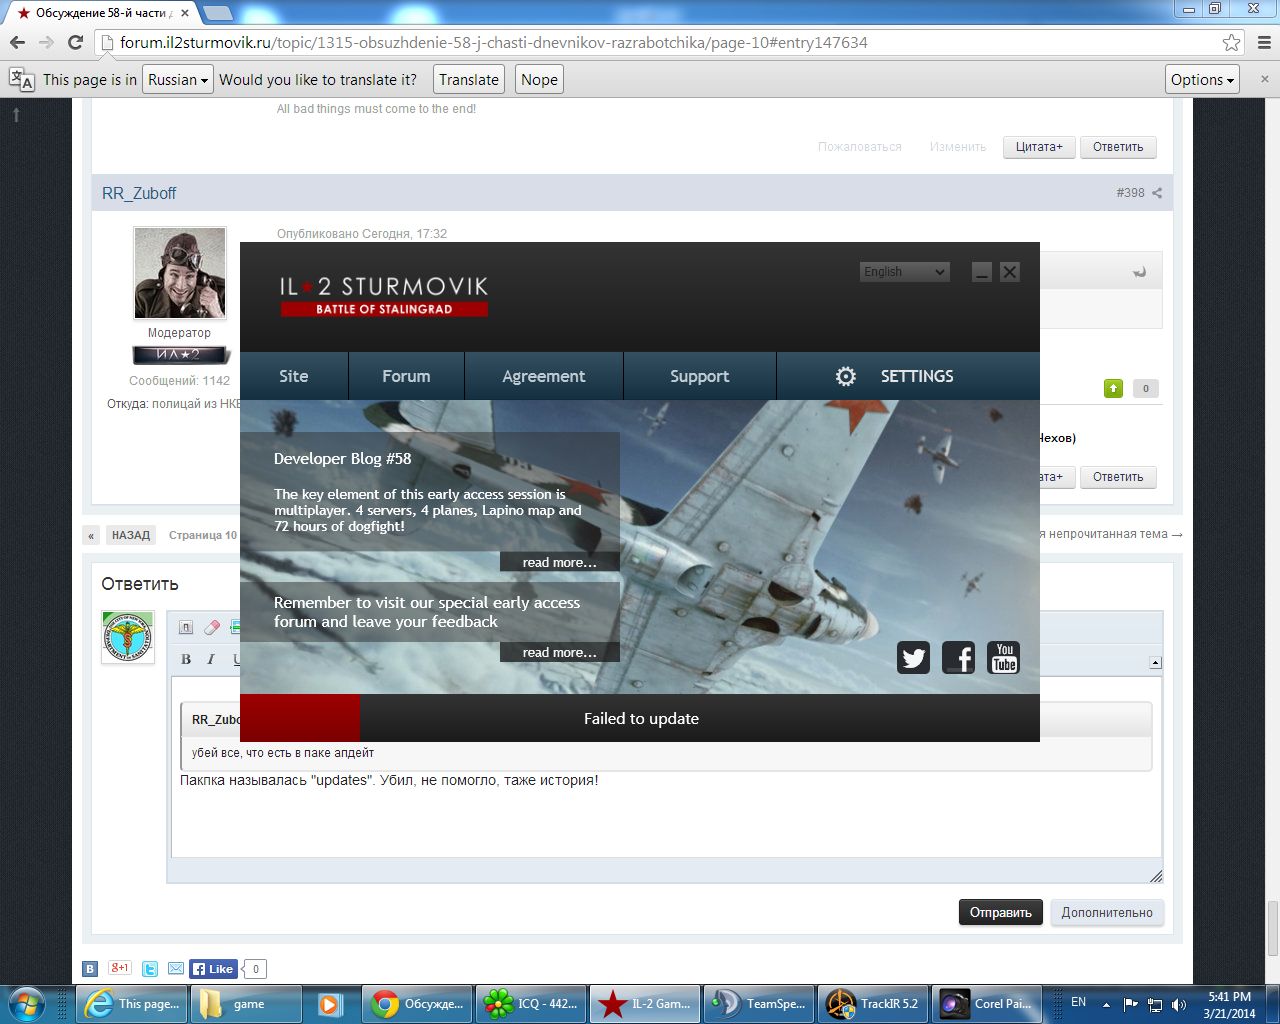Open the Windows Start menu

pyautogui.click(x=27, y=1003)
